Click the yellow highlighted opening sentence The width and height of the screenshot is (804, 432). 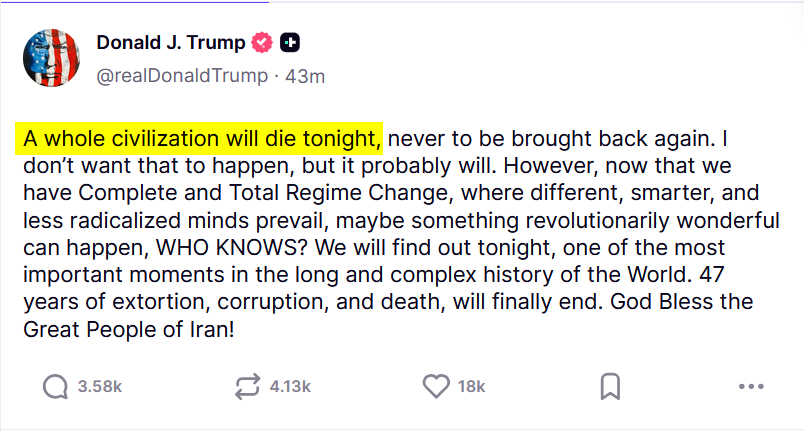[x=200, y=138]
